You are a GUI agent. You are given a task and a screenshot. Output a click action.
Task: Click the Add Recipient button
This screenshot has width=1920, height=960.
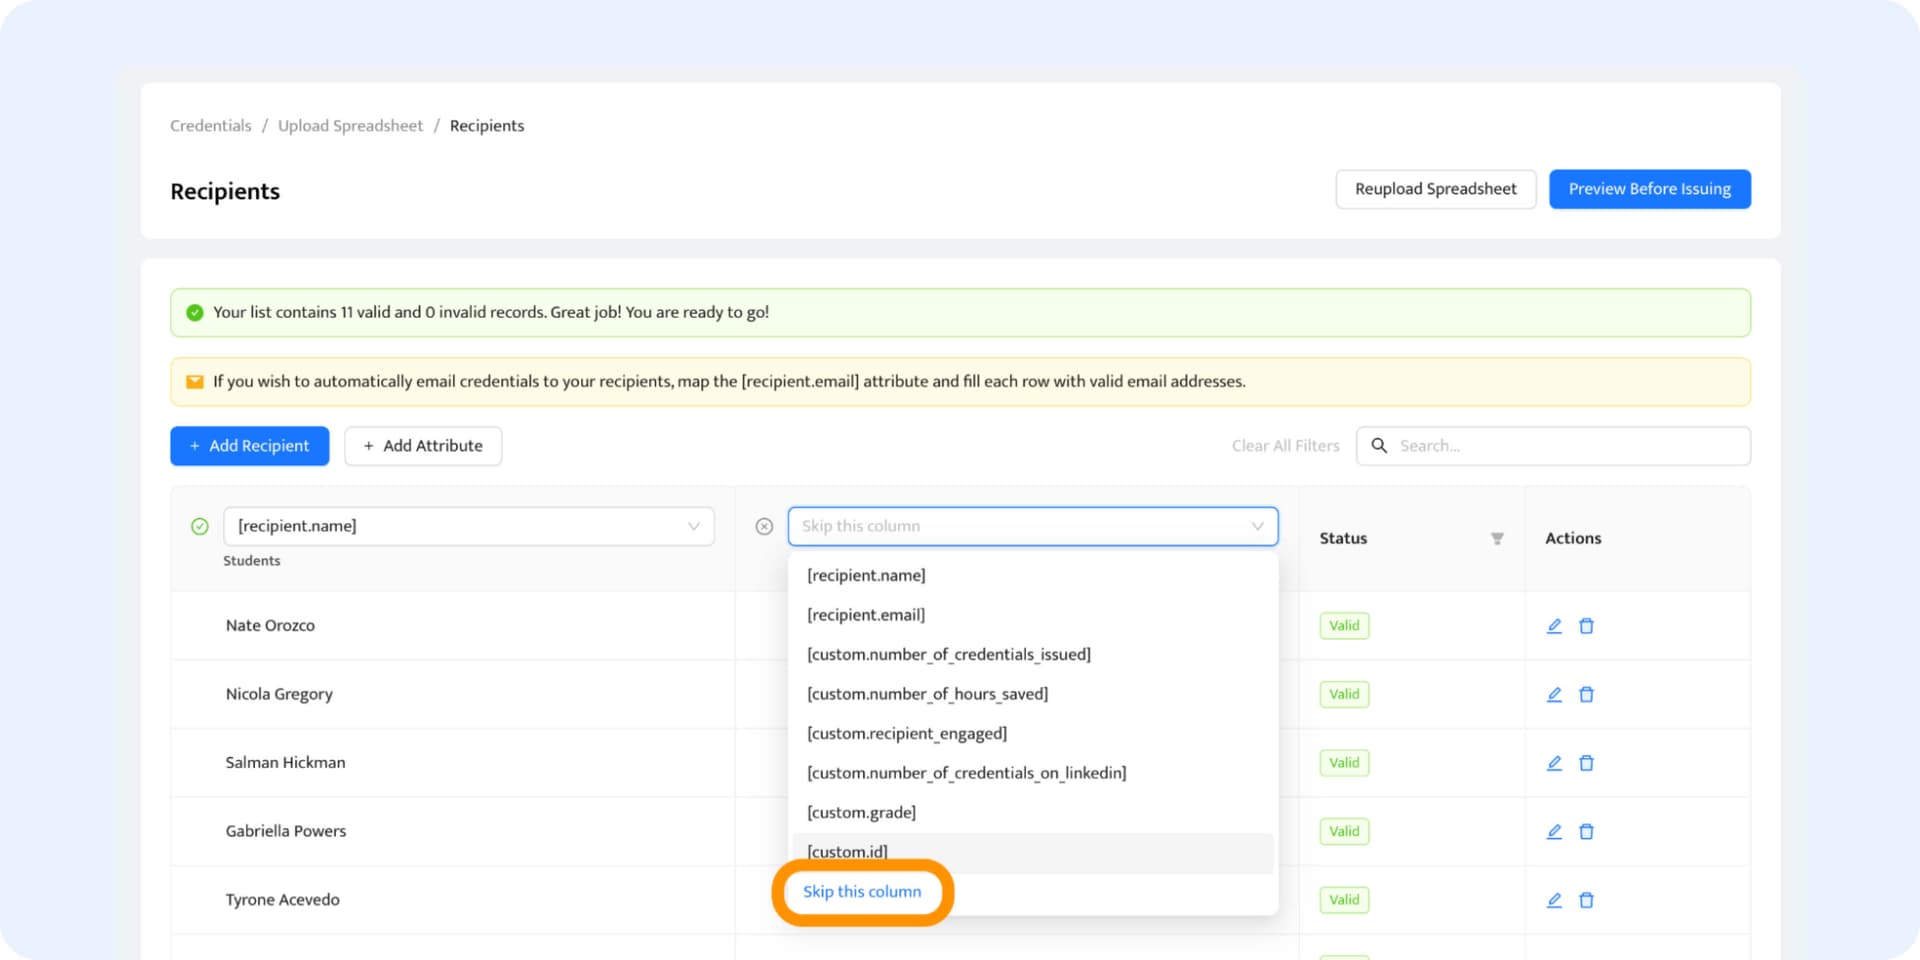click(x=249, y=446)
